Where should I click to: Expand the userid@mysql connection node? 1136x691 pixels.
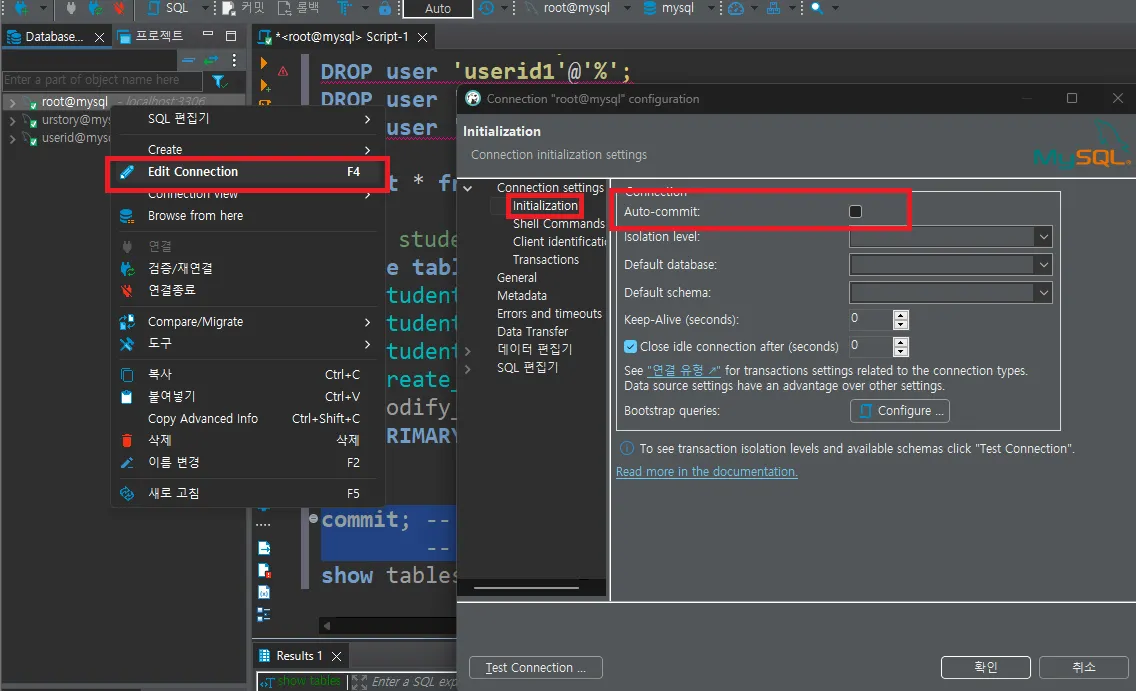click(12, 138)
